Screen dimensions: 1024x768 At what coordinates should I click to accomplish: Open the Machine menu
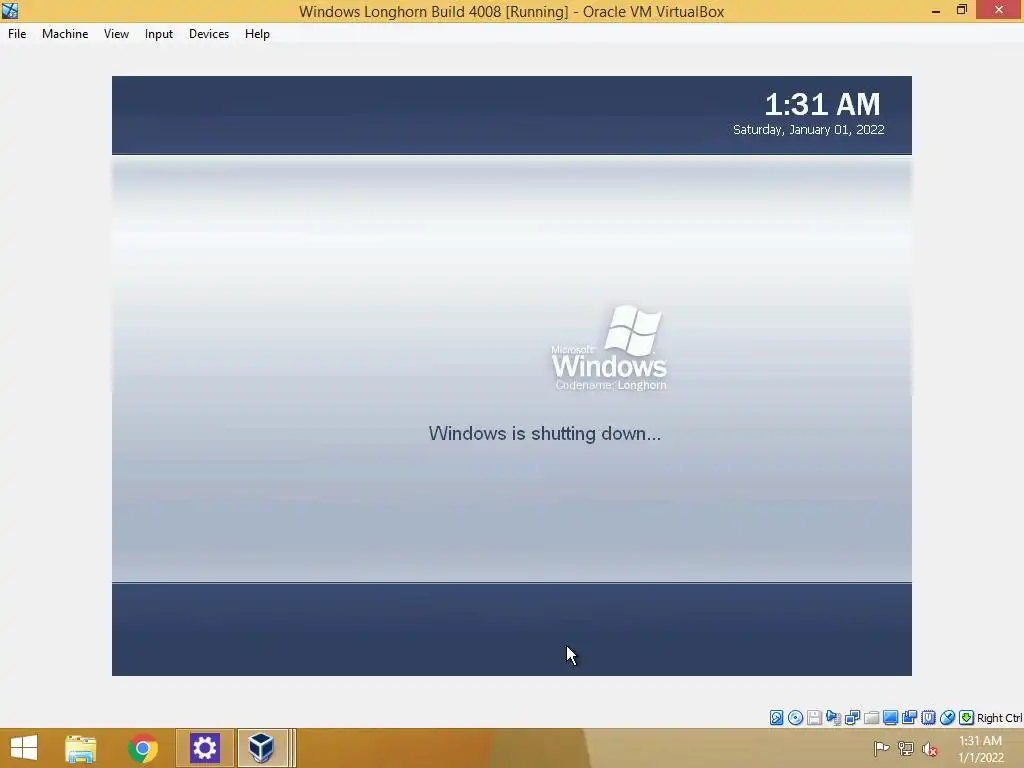pos(65,34)
